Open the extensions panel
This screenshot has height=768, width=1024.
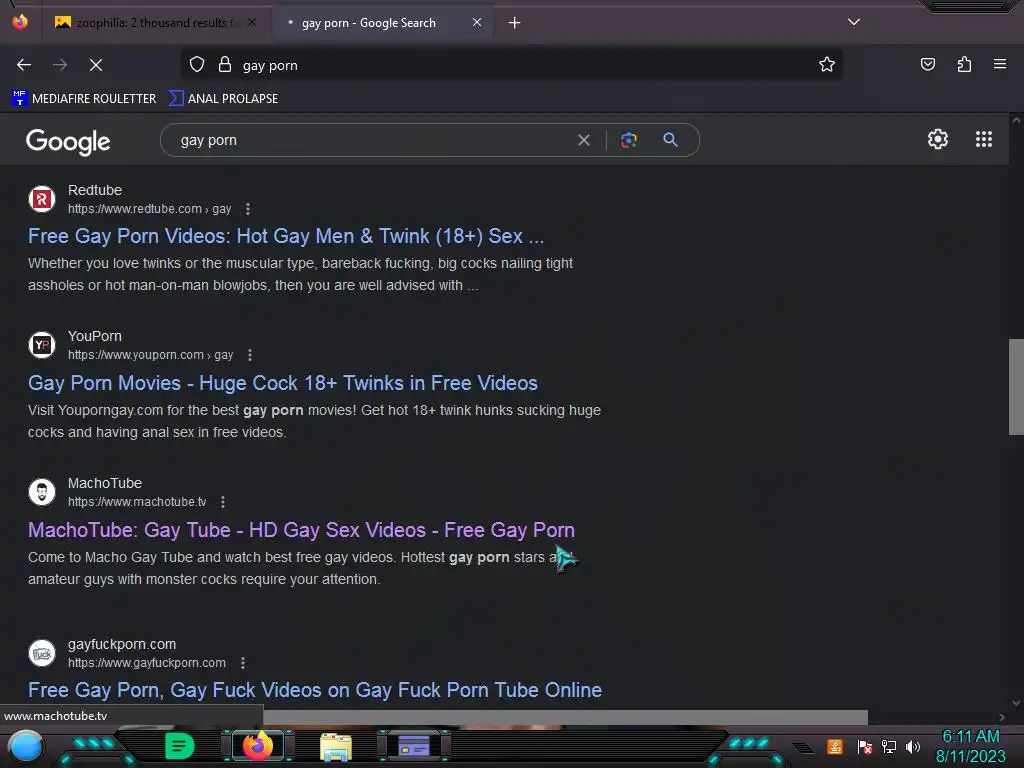964,65
